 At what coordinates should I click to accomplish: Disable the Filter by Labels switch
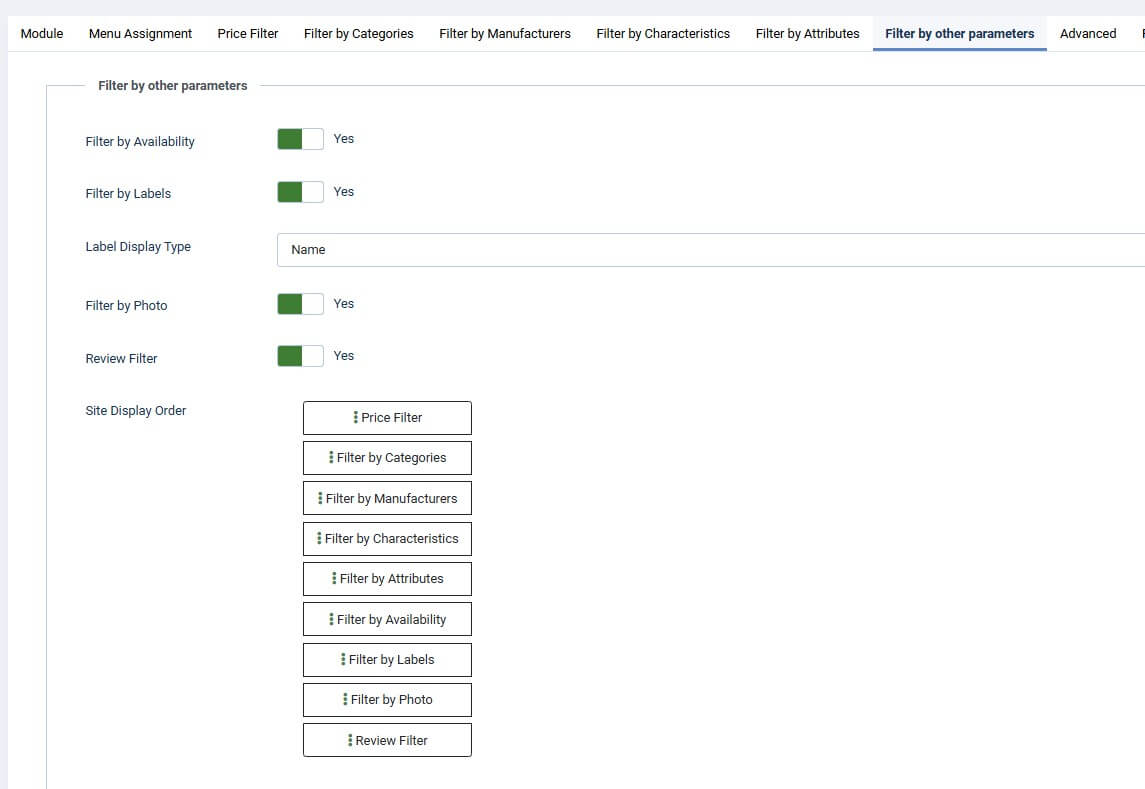pyautogui.click(x=300, y=192)
